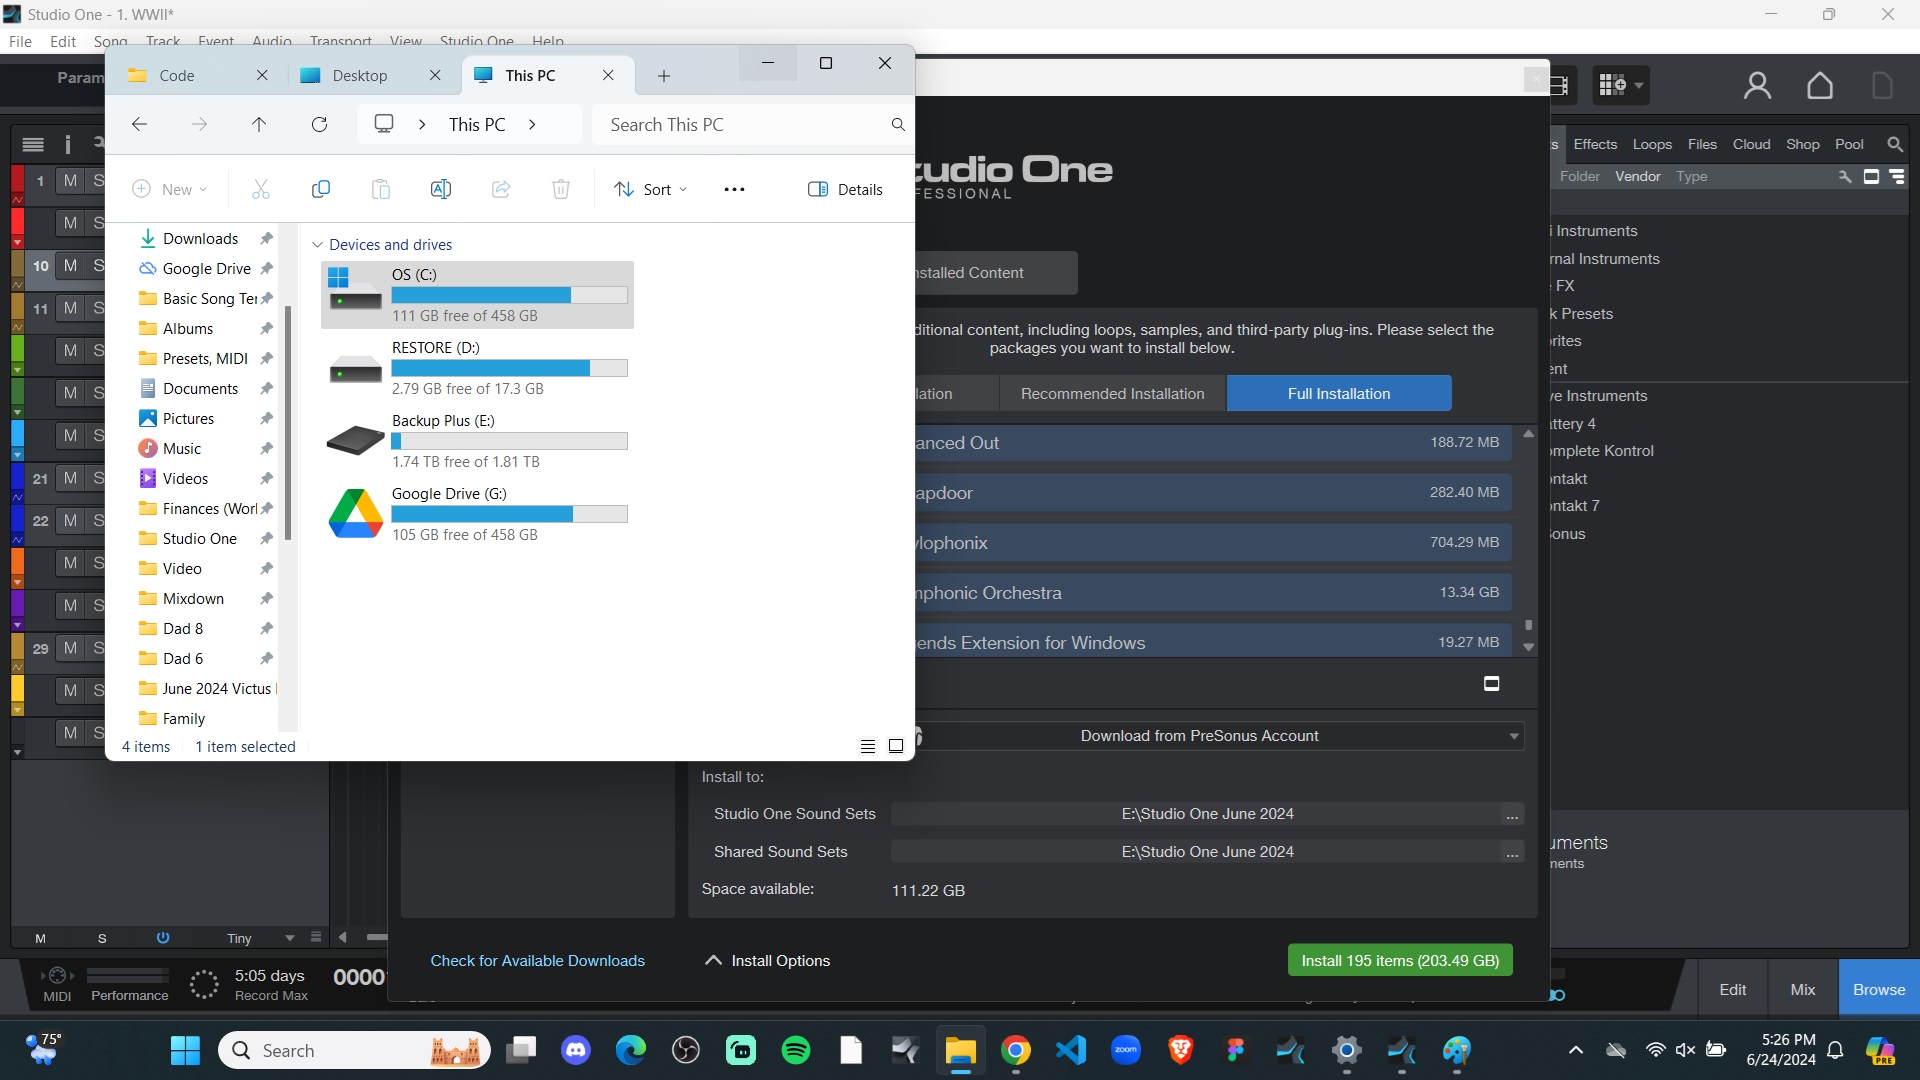Toggle the power button near Tiny
1920x1080 pixels.
pos(163,938)
